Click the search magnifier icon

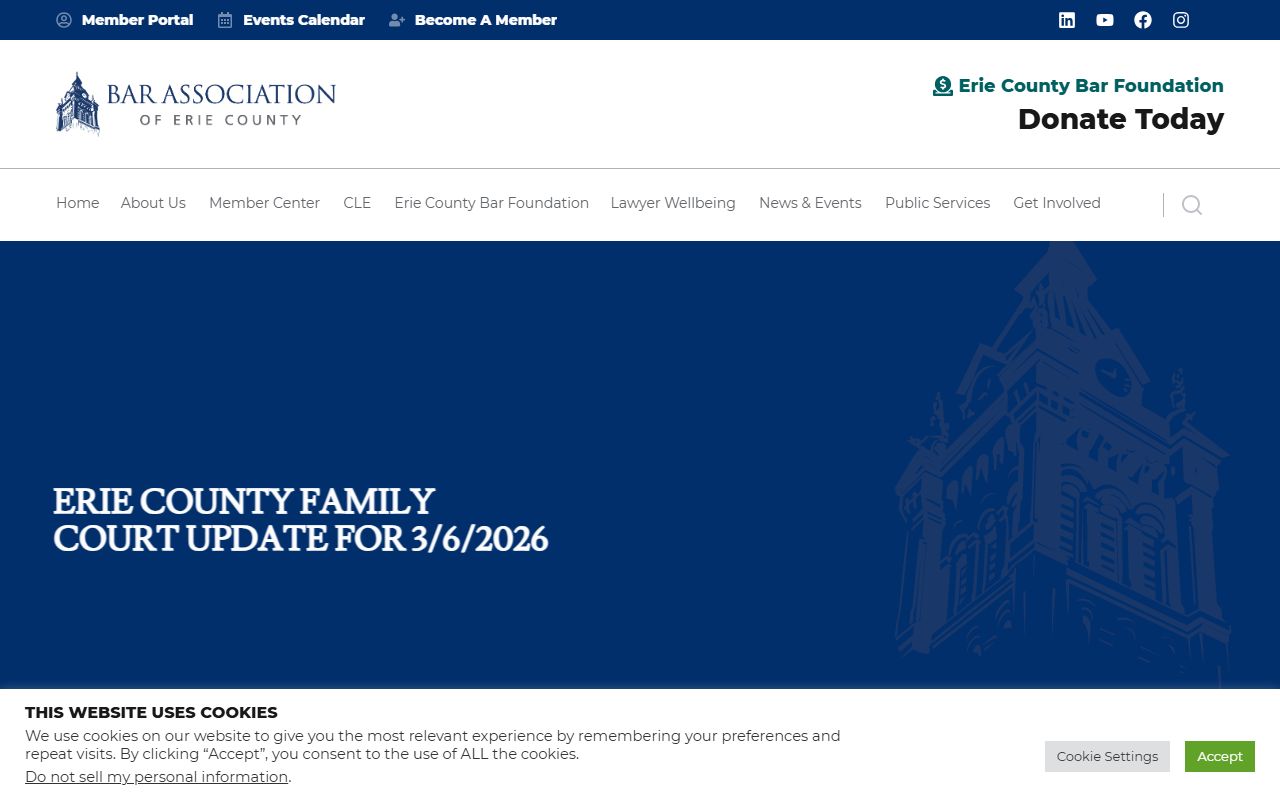tap(1191, 205)
